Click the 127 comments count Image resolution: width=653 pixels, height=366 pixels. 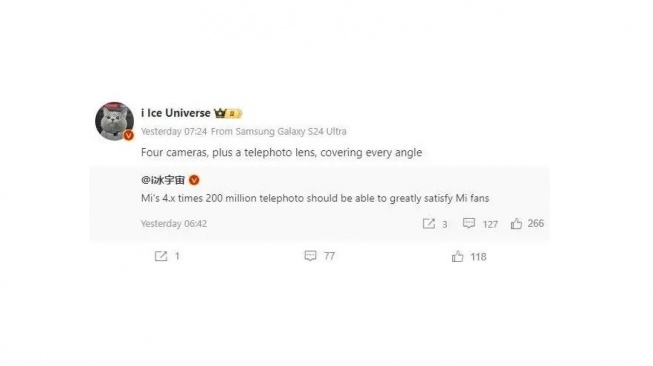(490, 224)
